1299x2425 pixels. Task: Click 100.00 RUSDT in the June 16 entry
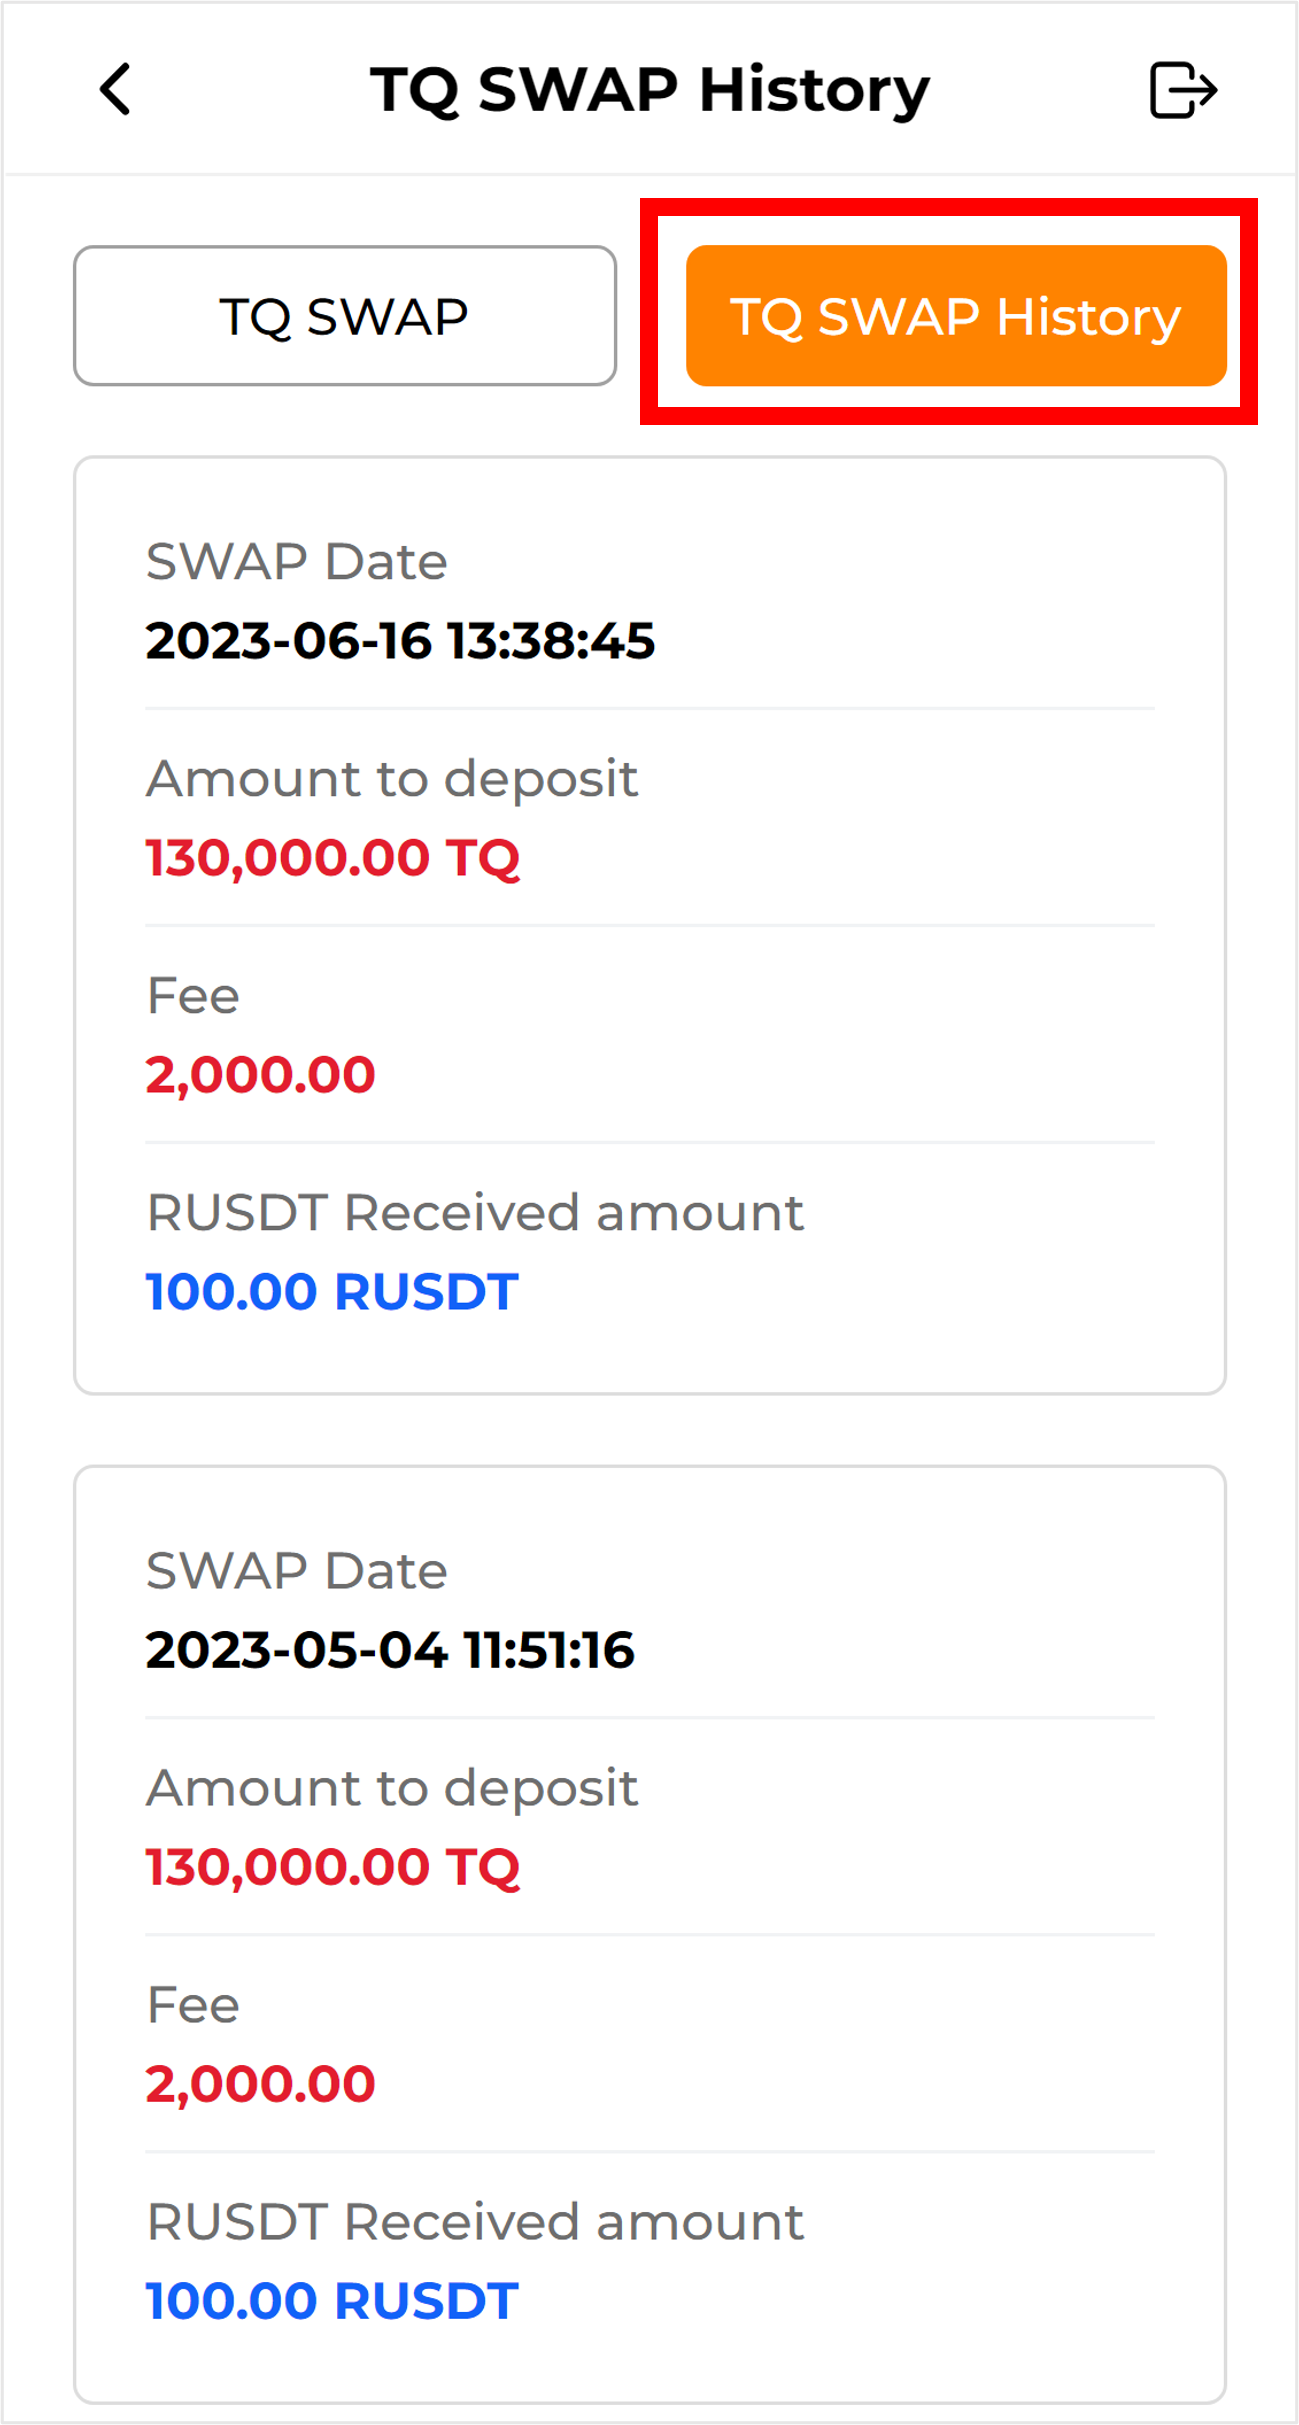[332, 1292]
